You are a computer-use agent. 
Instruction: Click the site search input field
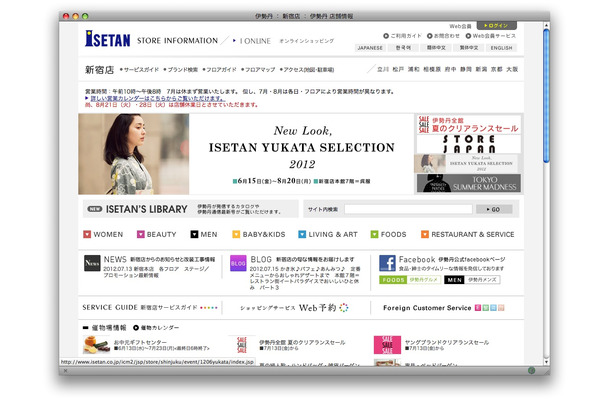pos(408,209)
